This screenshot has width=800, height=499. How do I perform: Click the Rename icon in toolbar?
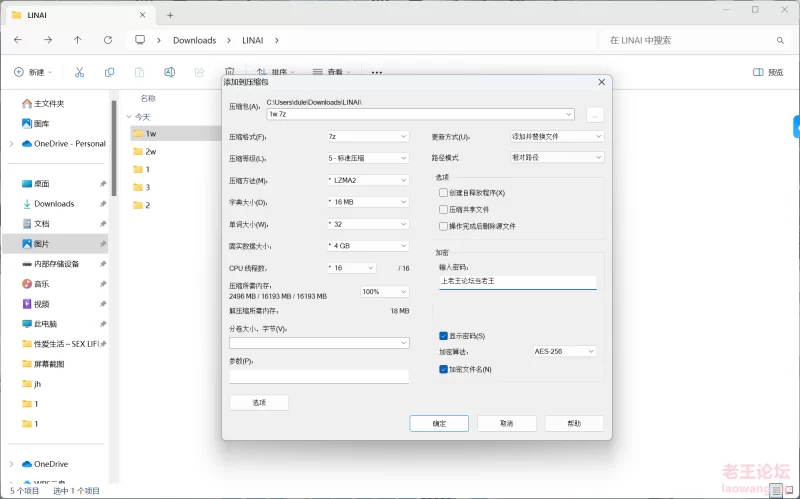pos(169,72)
